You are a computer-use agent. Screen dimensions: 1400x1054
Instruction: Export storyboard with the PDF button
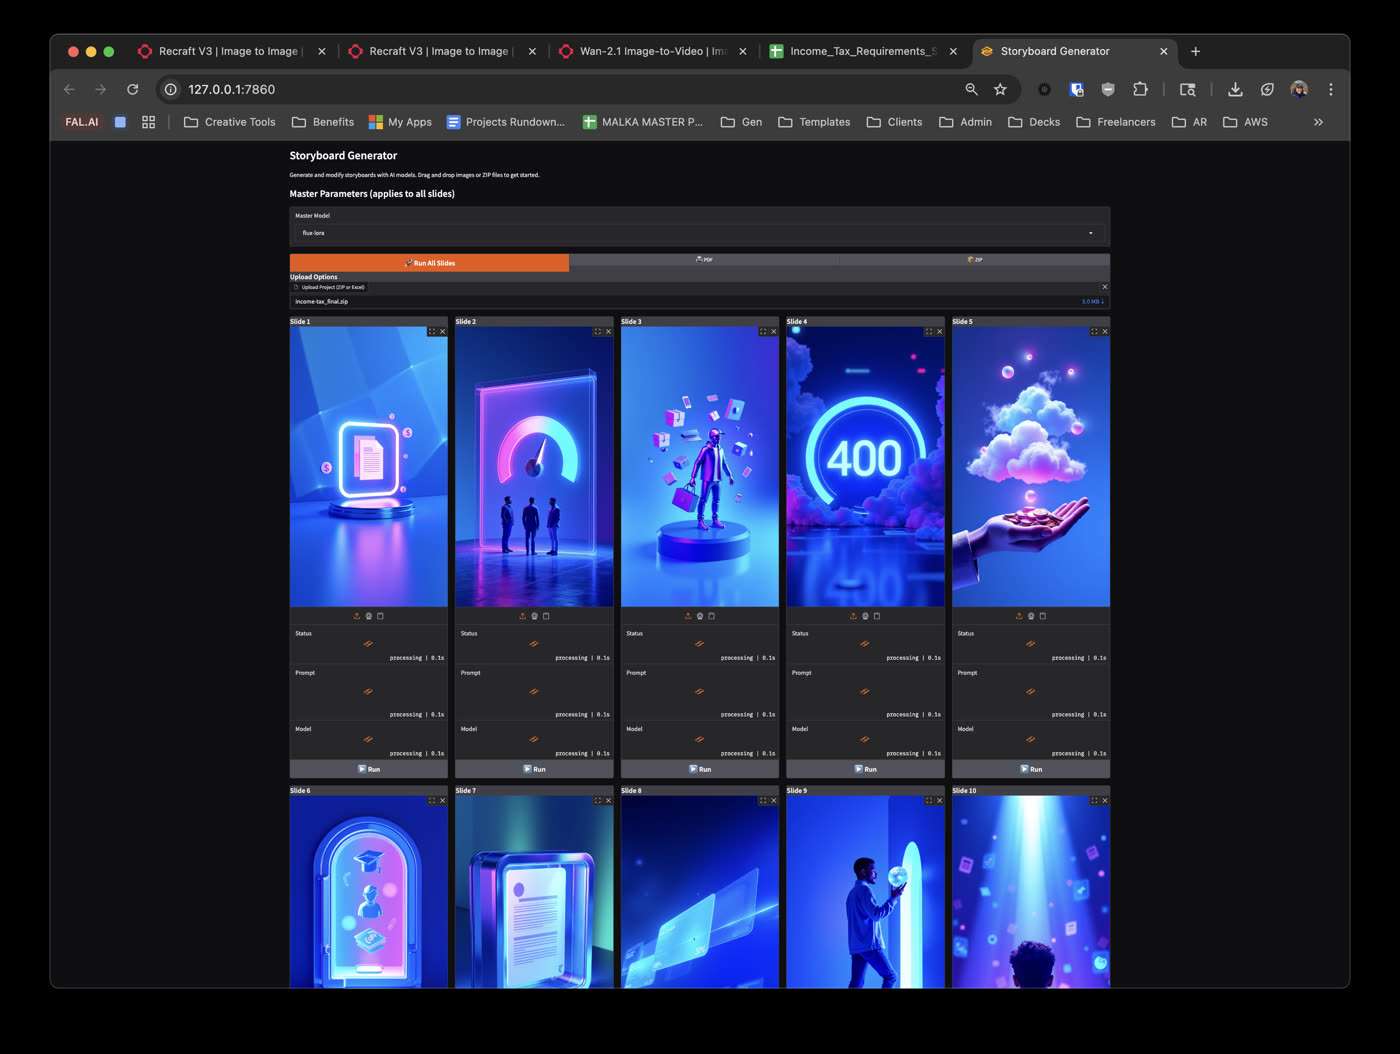click(x=704, y=260)
